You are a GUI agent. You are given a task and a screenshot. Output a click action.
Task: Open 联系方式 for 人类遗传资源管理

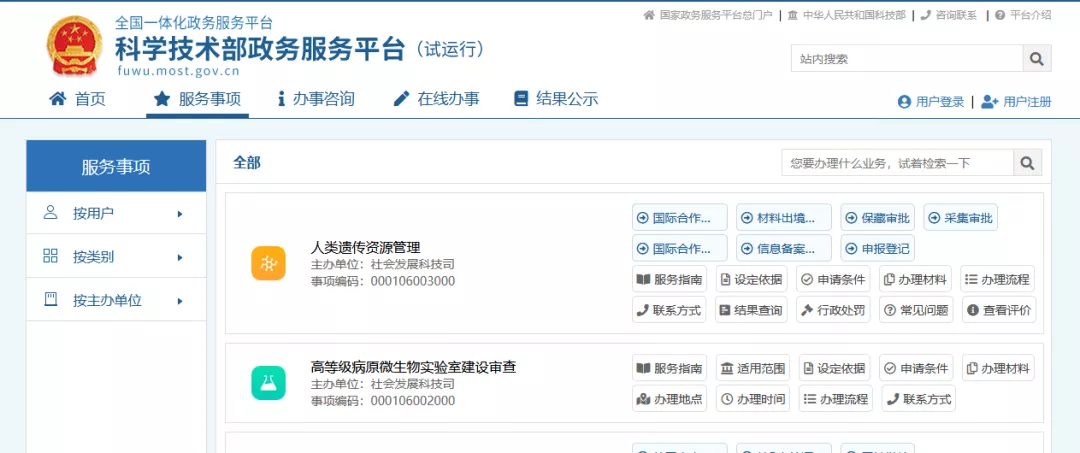[669, 310]
